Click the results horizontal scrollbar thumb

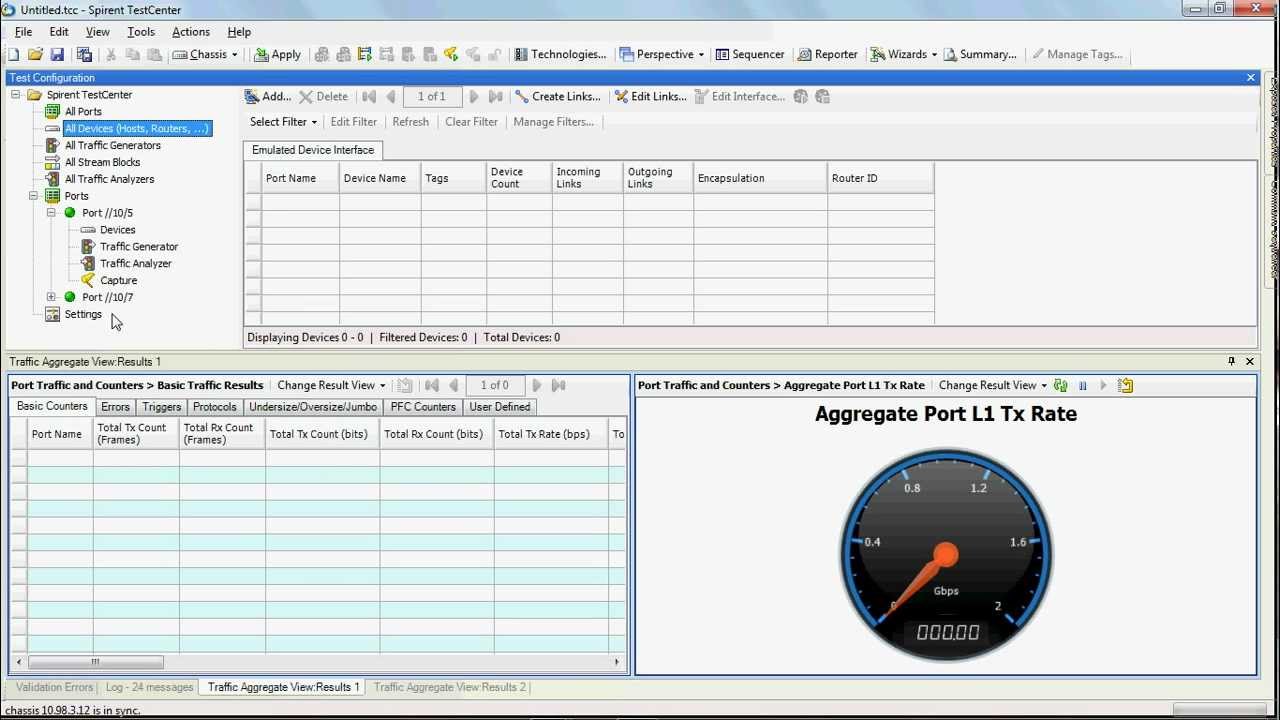[96, 662]
